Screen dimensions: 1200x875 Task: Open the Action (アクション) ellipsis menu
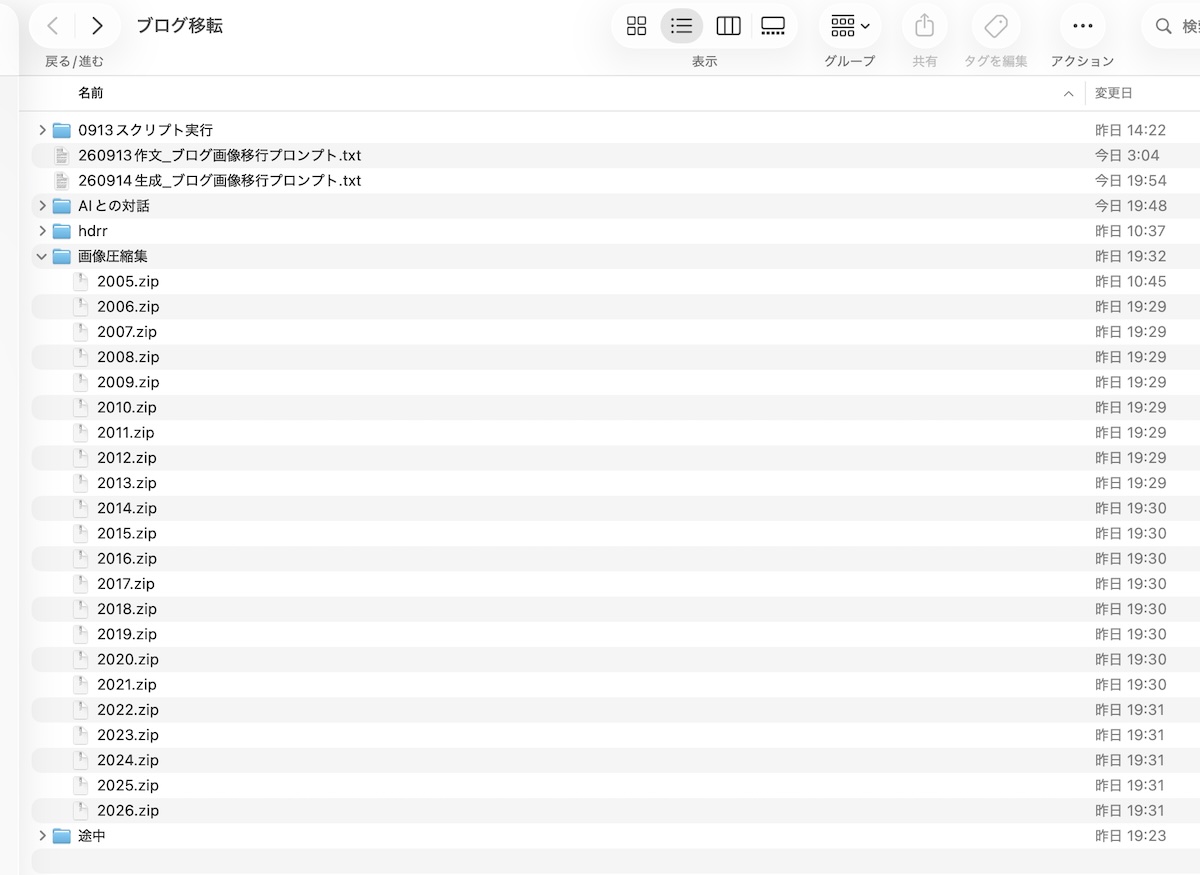click(1082, 26)
